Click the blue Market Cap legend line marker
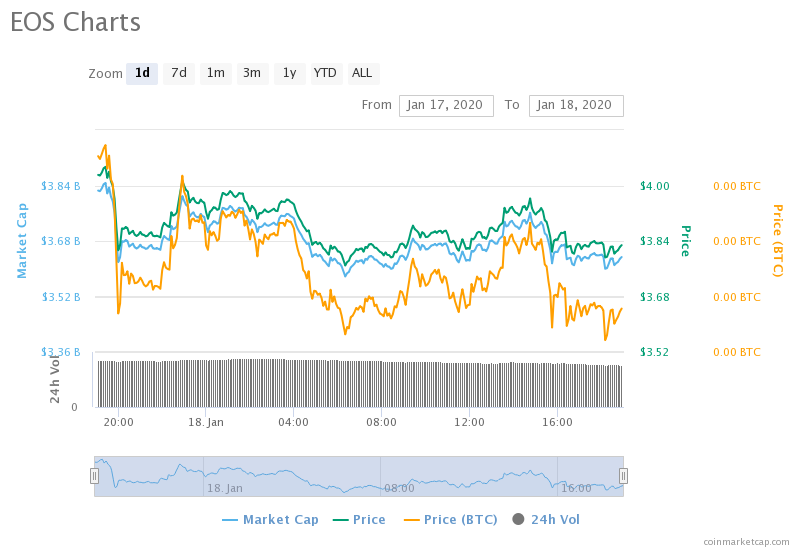This screenshot has height=550, width=800. coord(230,520)
